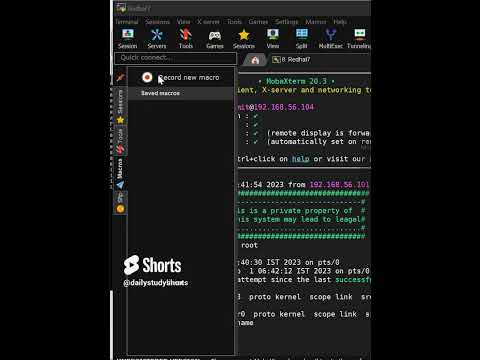Screen dimensions: 480x360
Task: Click the MultiExec toolbar icon
Action: (330, 39)
